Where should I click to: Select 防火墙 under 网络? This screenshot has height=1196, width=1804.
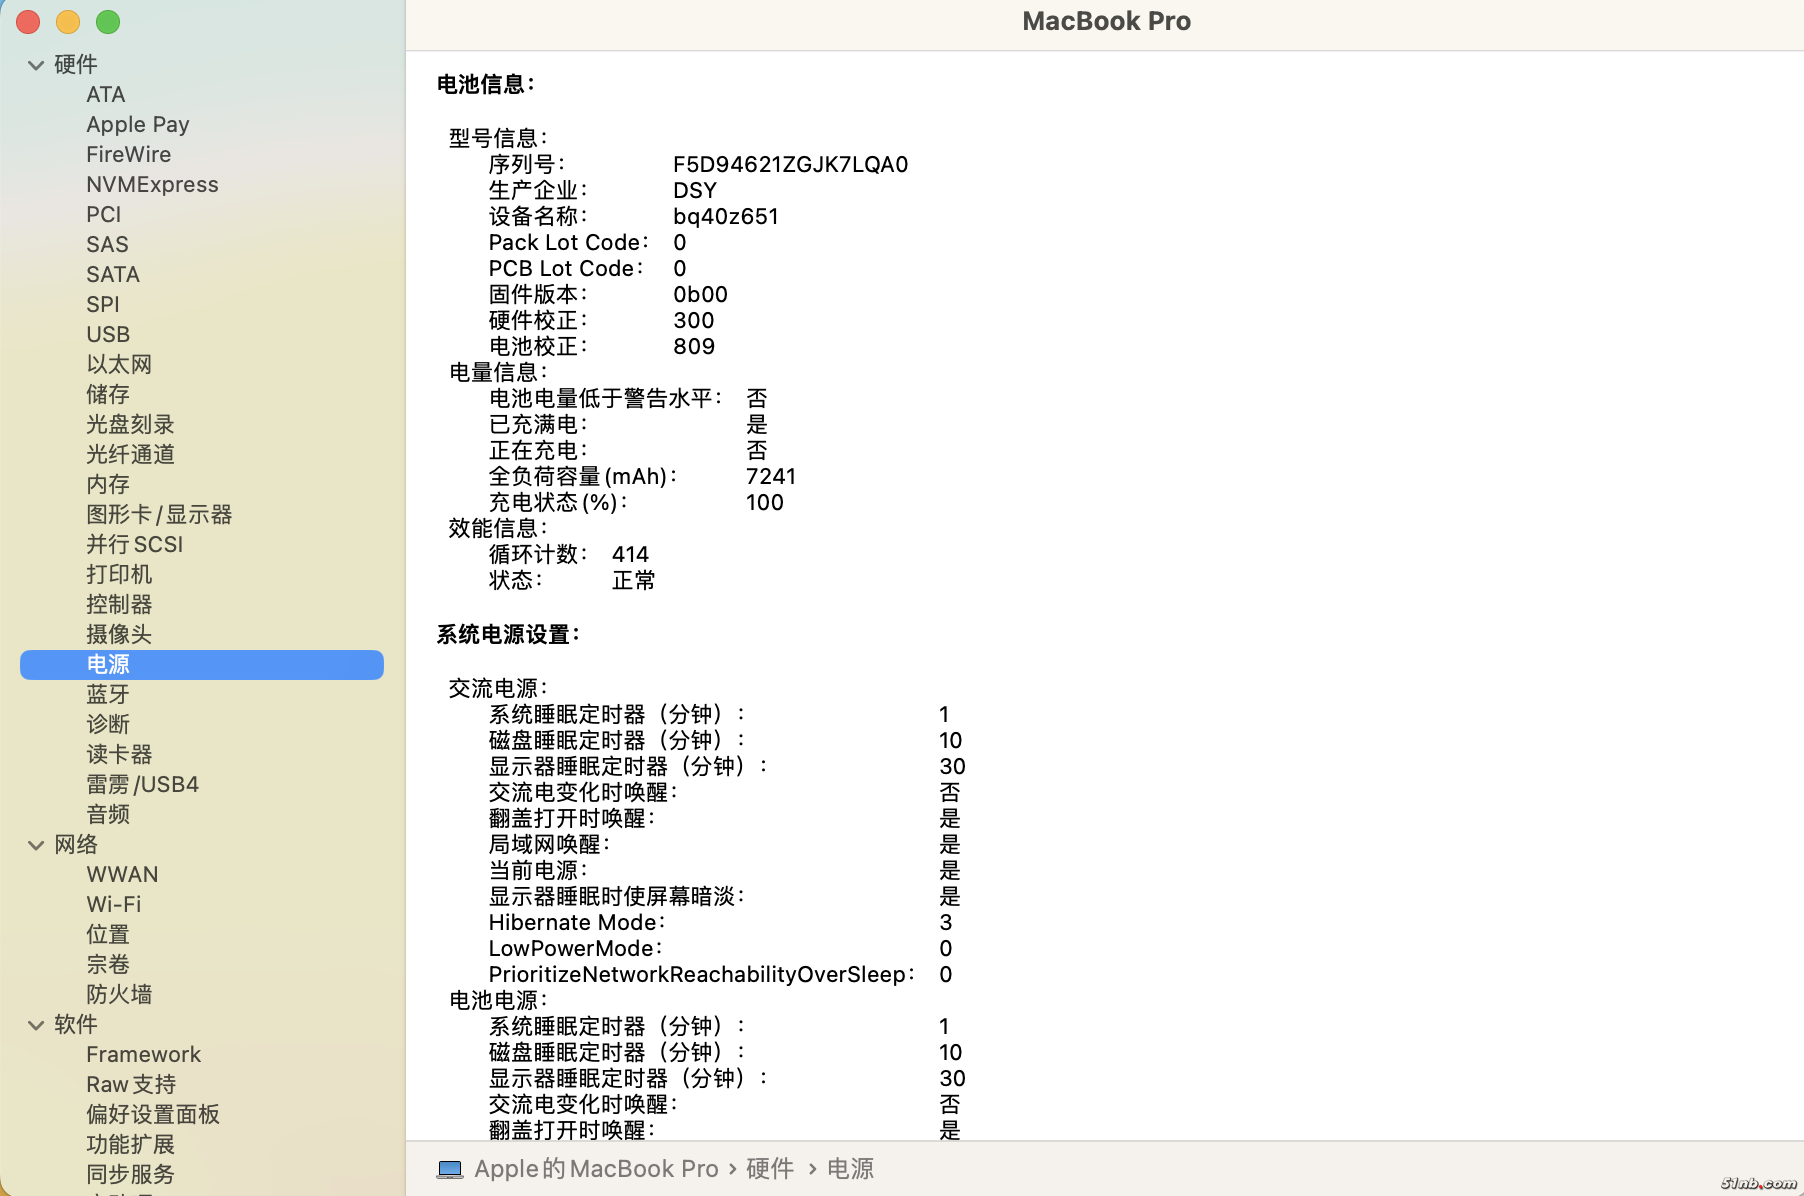click(119, 994)
